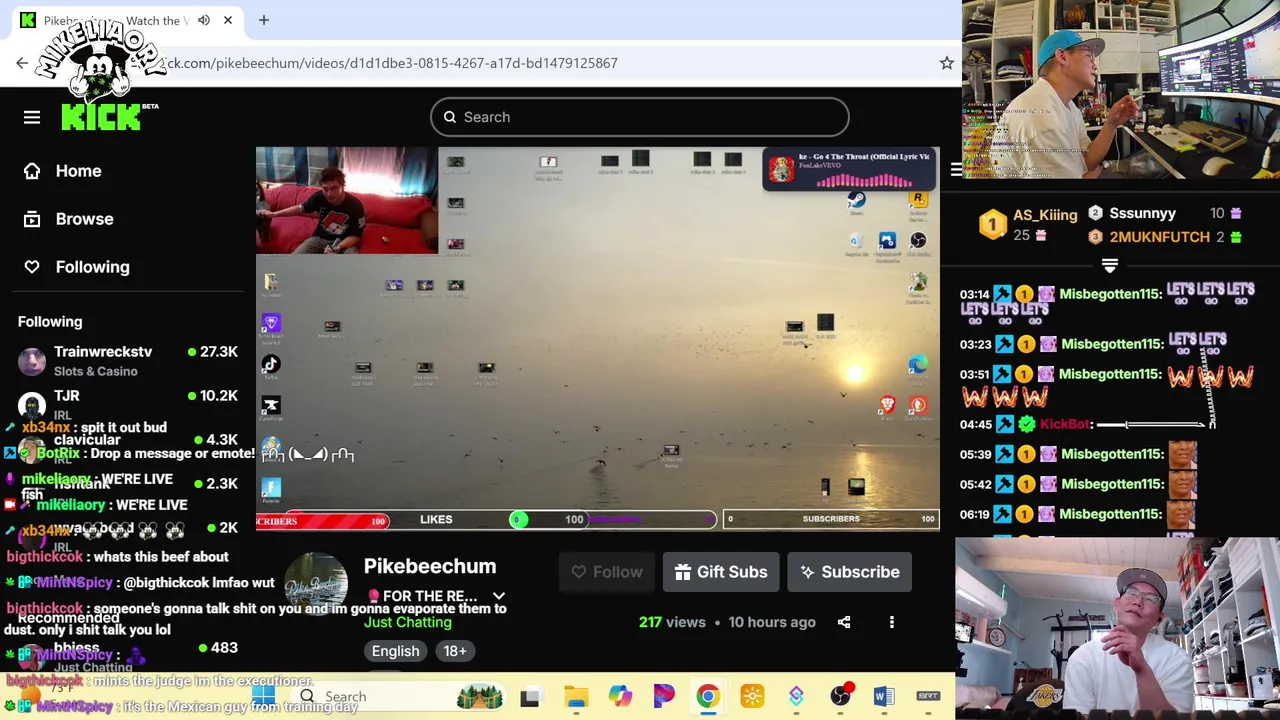Open Copilot from the taskbar
Screen dimensions: 1280x720
tap(620, 696)
